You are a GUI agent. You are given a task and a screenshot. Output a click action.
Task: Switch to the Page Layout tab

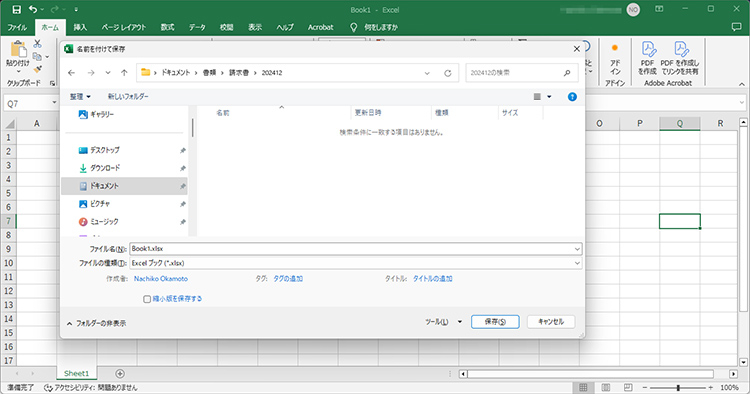[x=123, y=27]
